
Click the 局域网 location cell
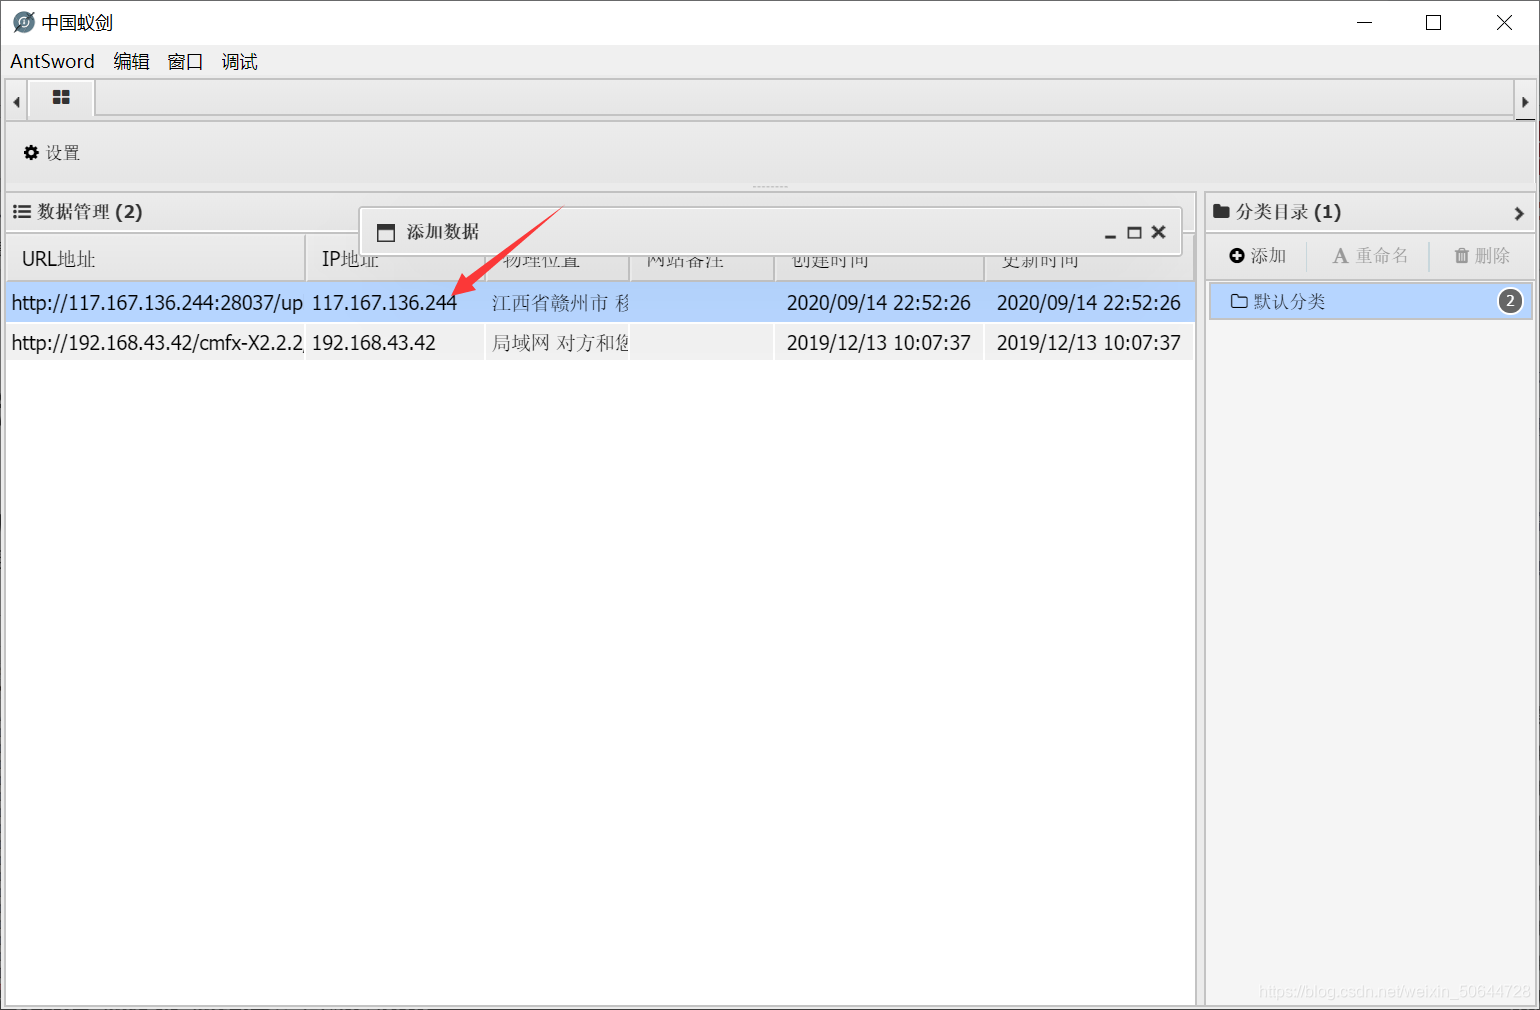click(x=558, y=342)
